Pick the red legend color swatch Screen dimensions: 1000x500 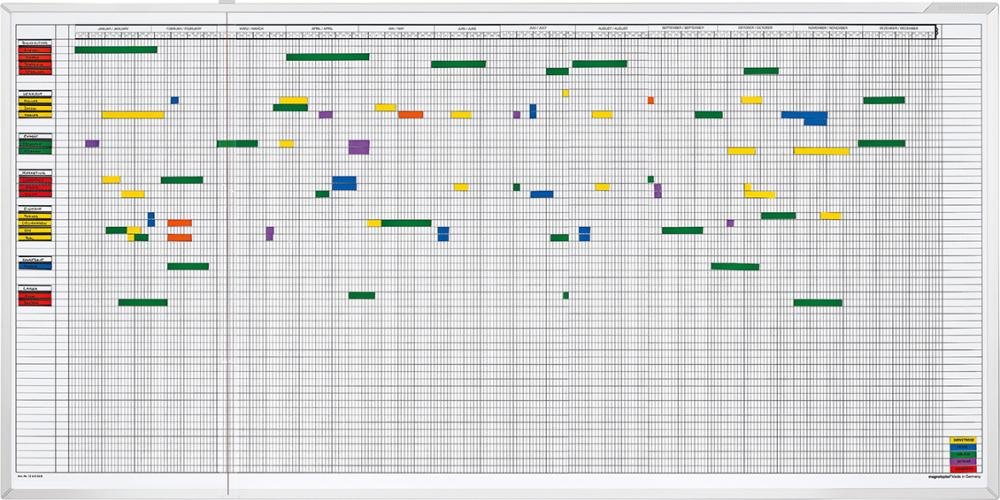962,467
